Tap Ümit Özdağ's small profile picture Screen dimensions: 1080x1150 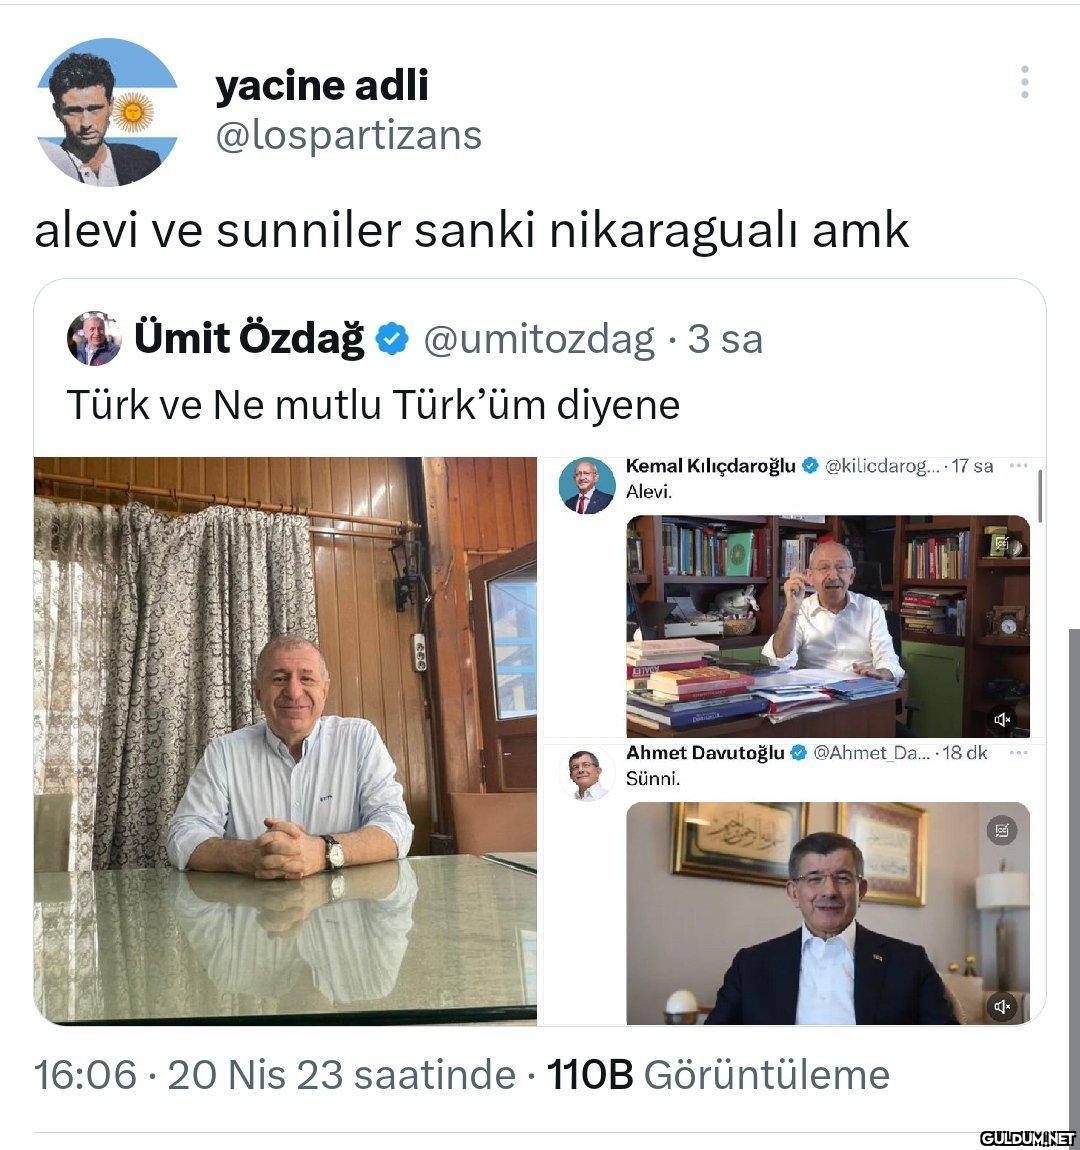94,338
